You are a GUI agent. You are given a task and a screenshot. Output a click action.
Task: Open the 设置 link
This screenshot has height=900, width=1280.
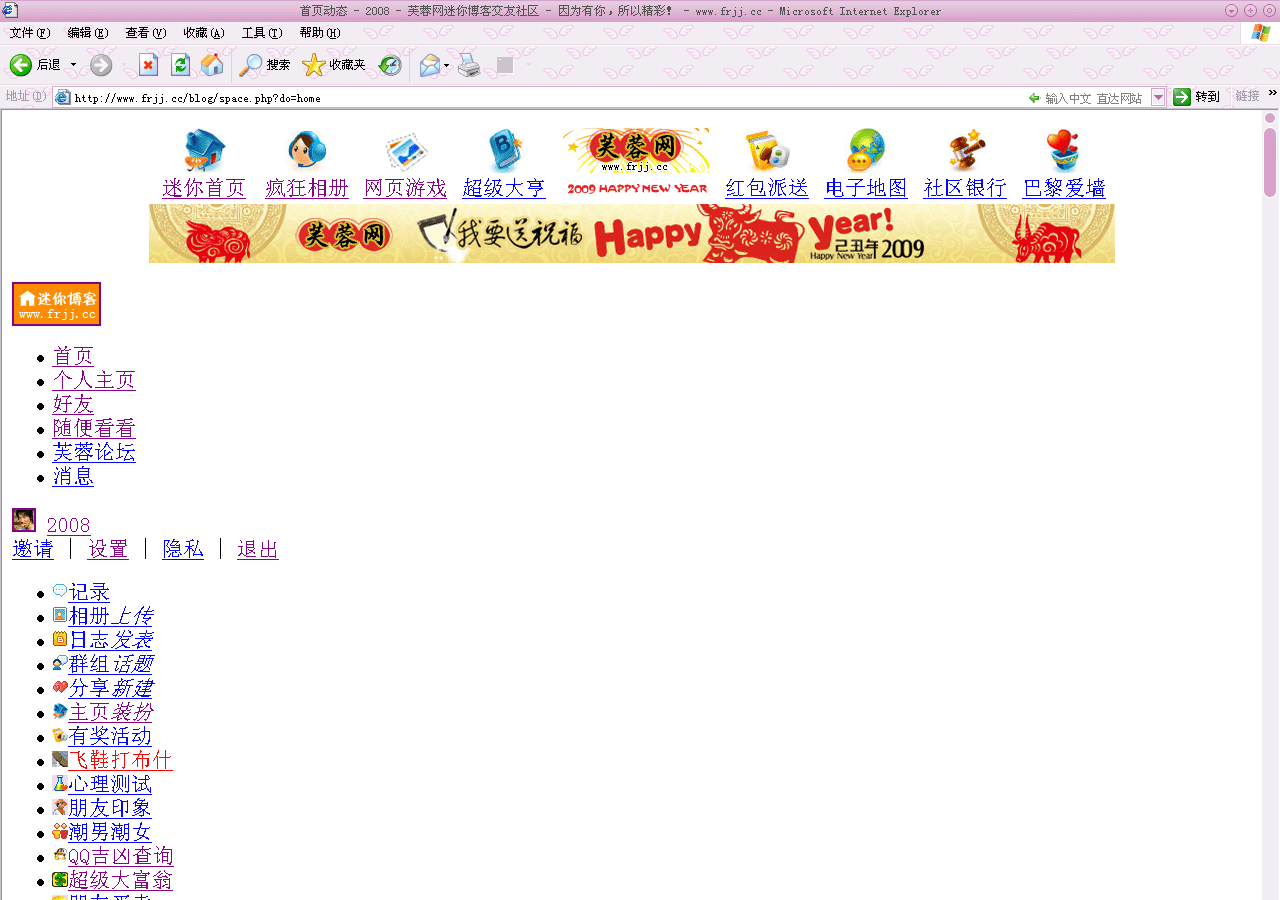pos(108,549)
